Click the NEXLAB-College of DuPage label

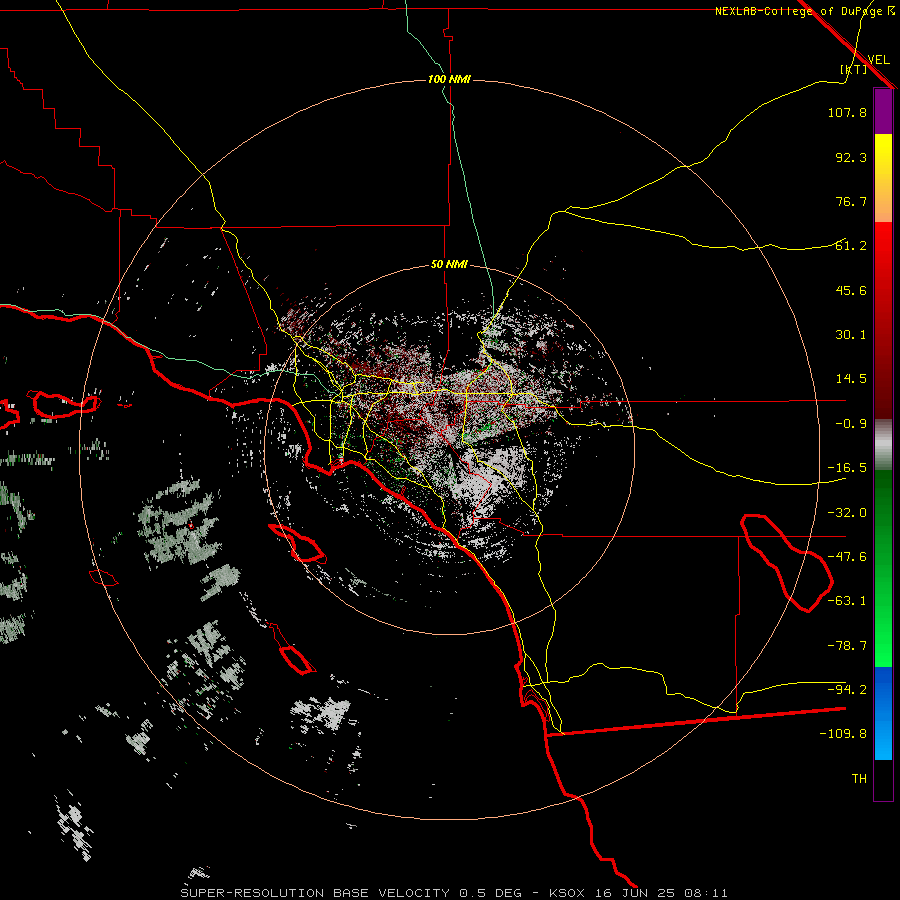pyautogui.click(x=805, y=11)
